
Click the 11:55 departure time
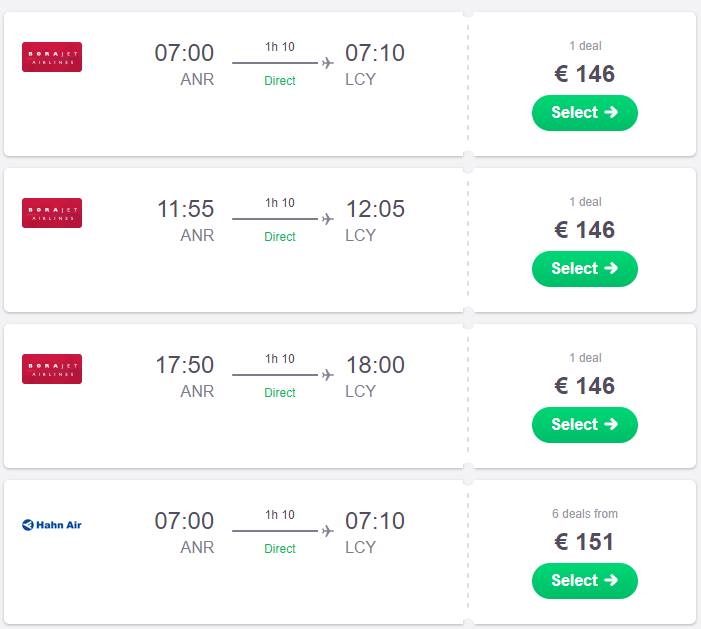tap(186, 209)
